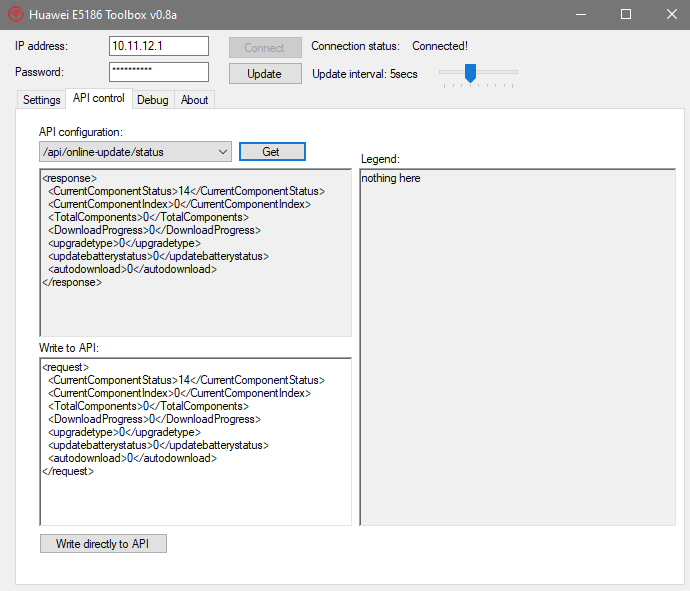Click the Get button

click(x=271, y=152)
